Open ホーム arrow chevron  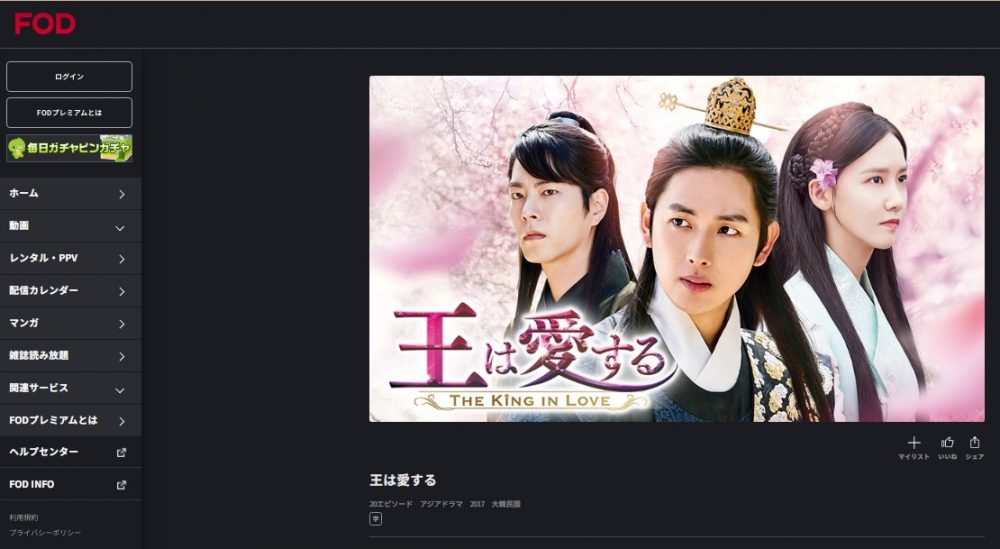pyautogui.click(x=122, y=194)
